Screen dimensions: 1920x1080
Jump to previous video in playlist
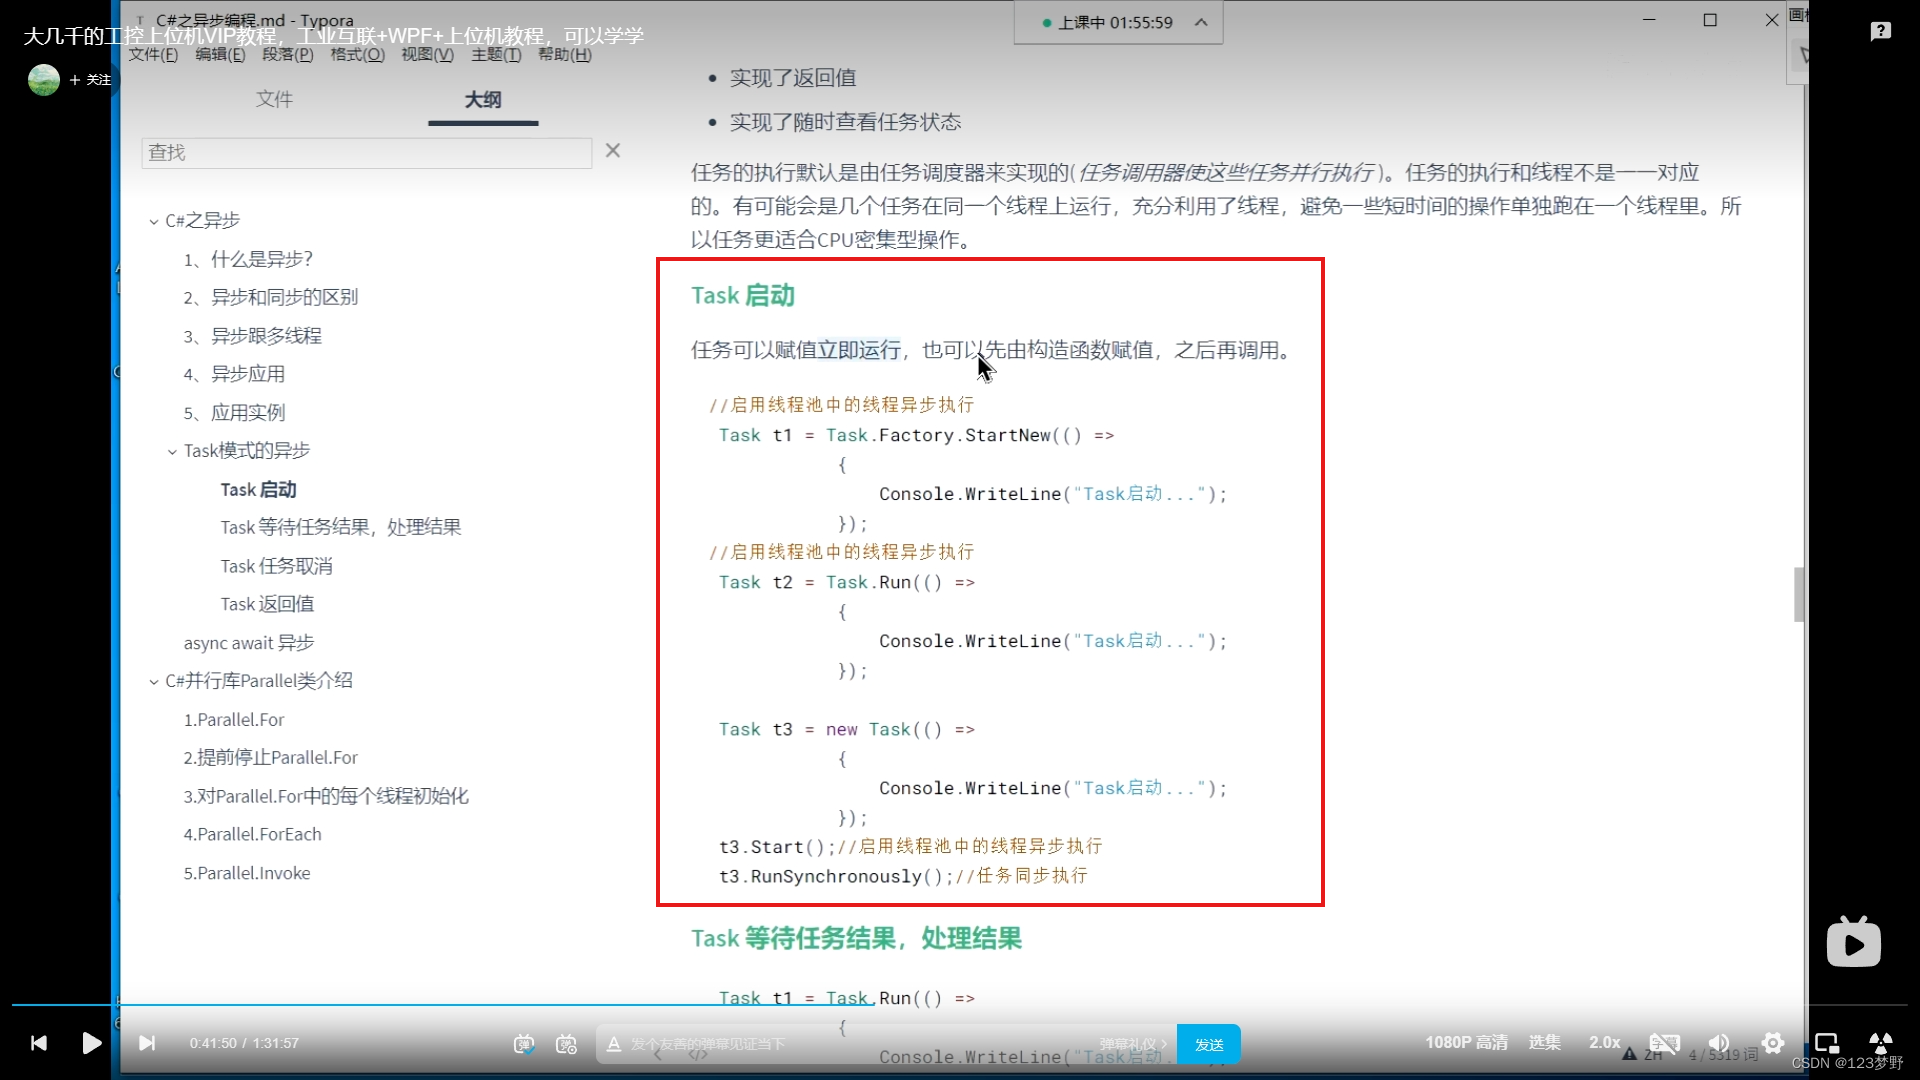(39, 1043)
